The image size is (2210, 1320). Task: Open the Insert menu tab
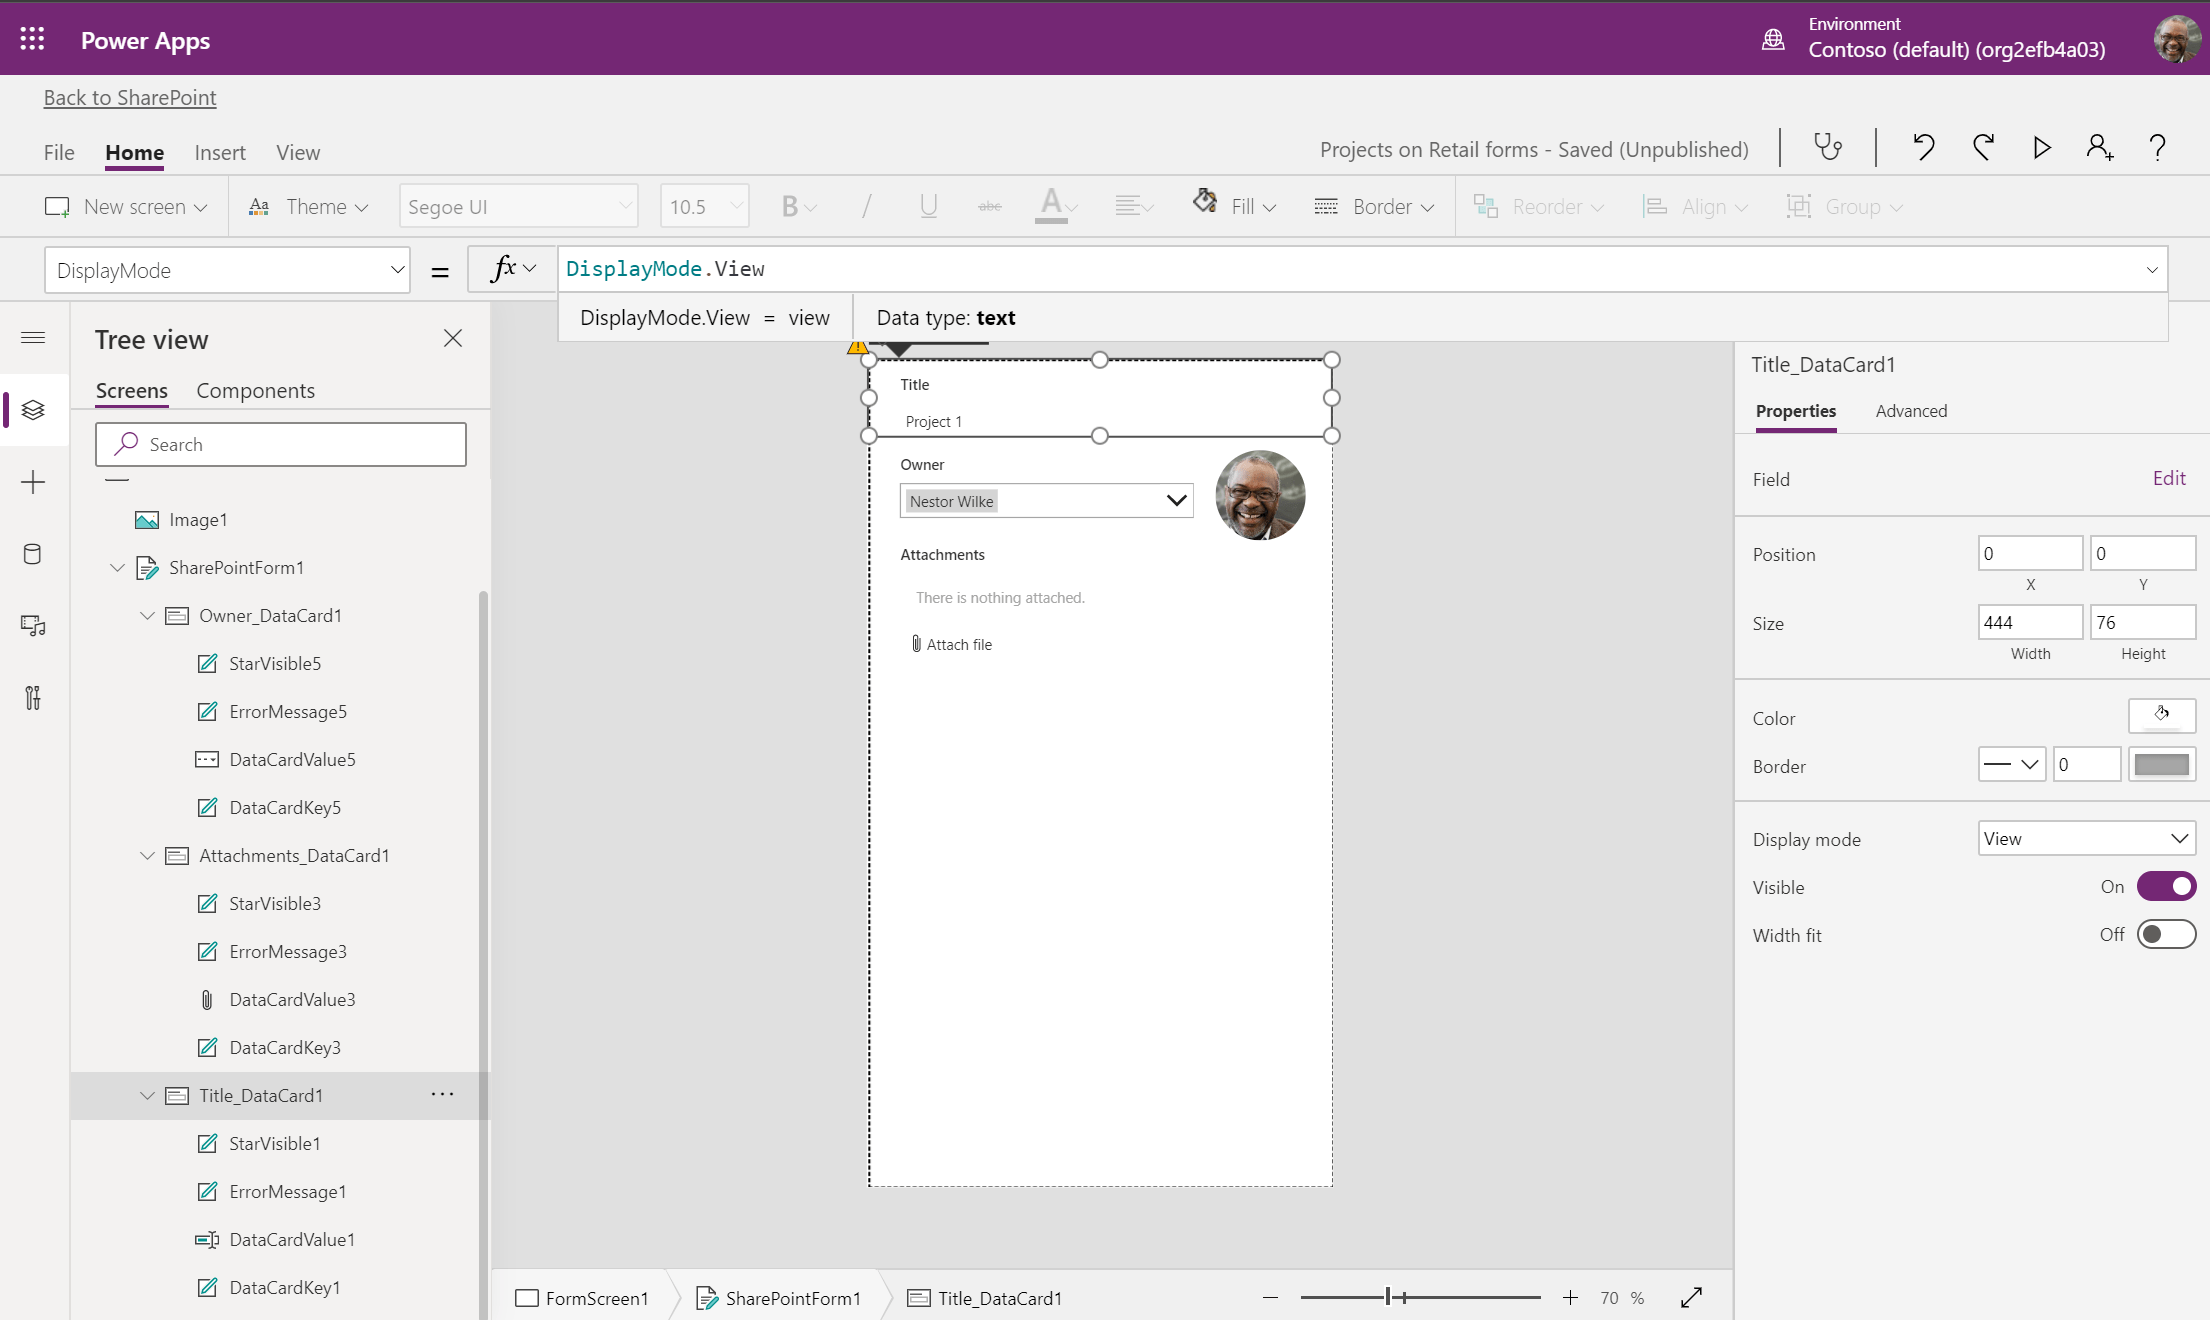220,152
